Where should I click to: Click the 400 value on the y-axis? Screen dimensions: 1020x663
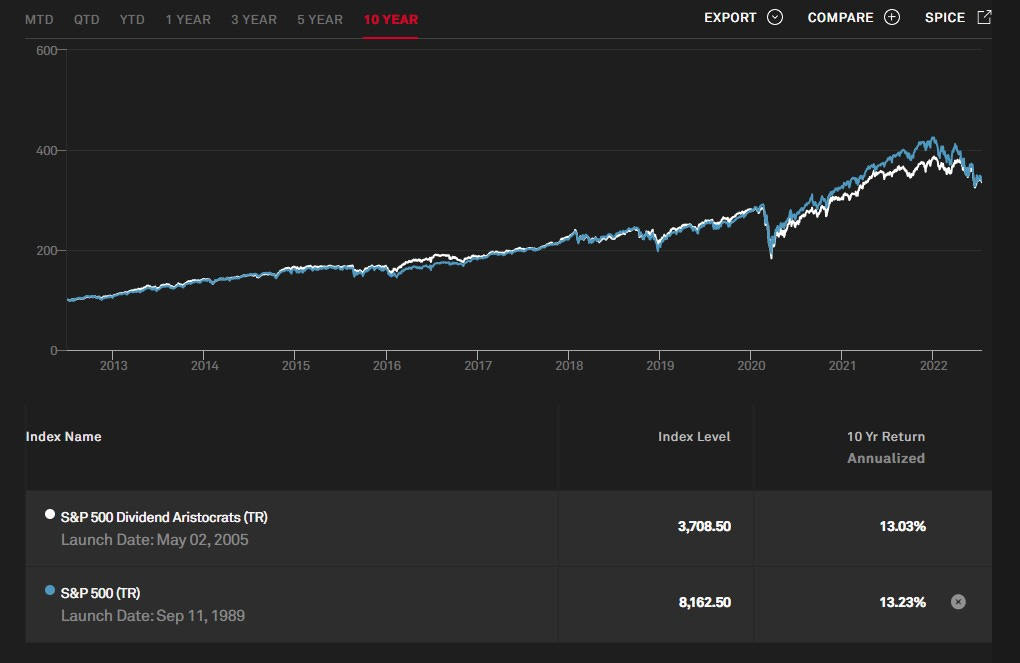47,150
